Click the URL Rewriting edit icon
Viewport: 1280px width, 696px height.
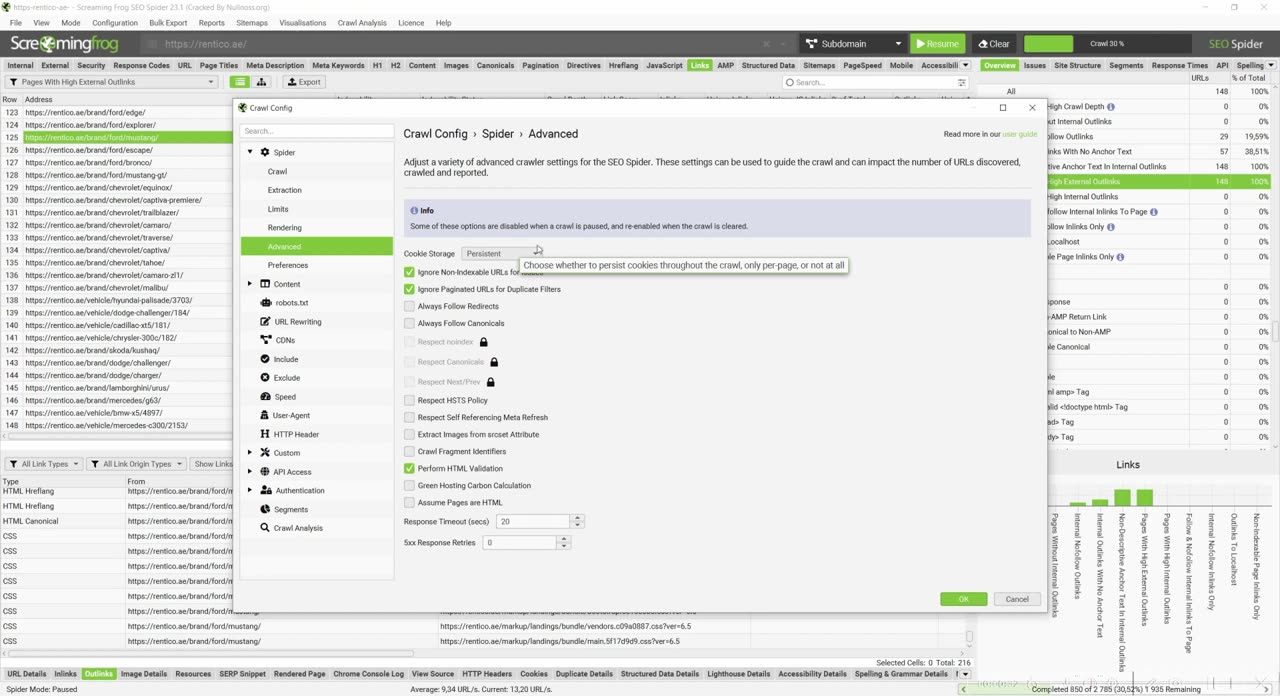265,321
